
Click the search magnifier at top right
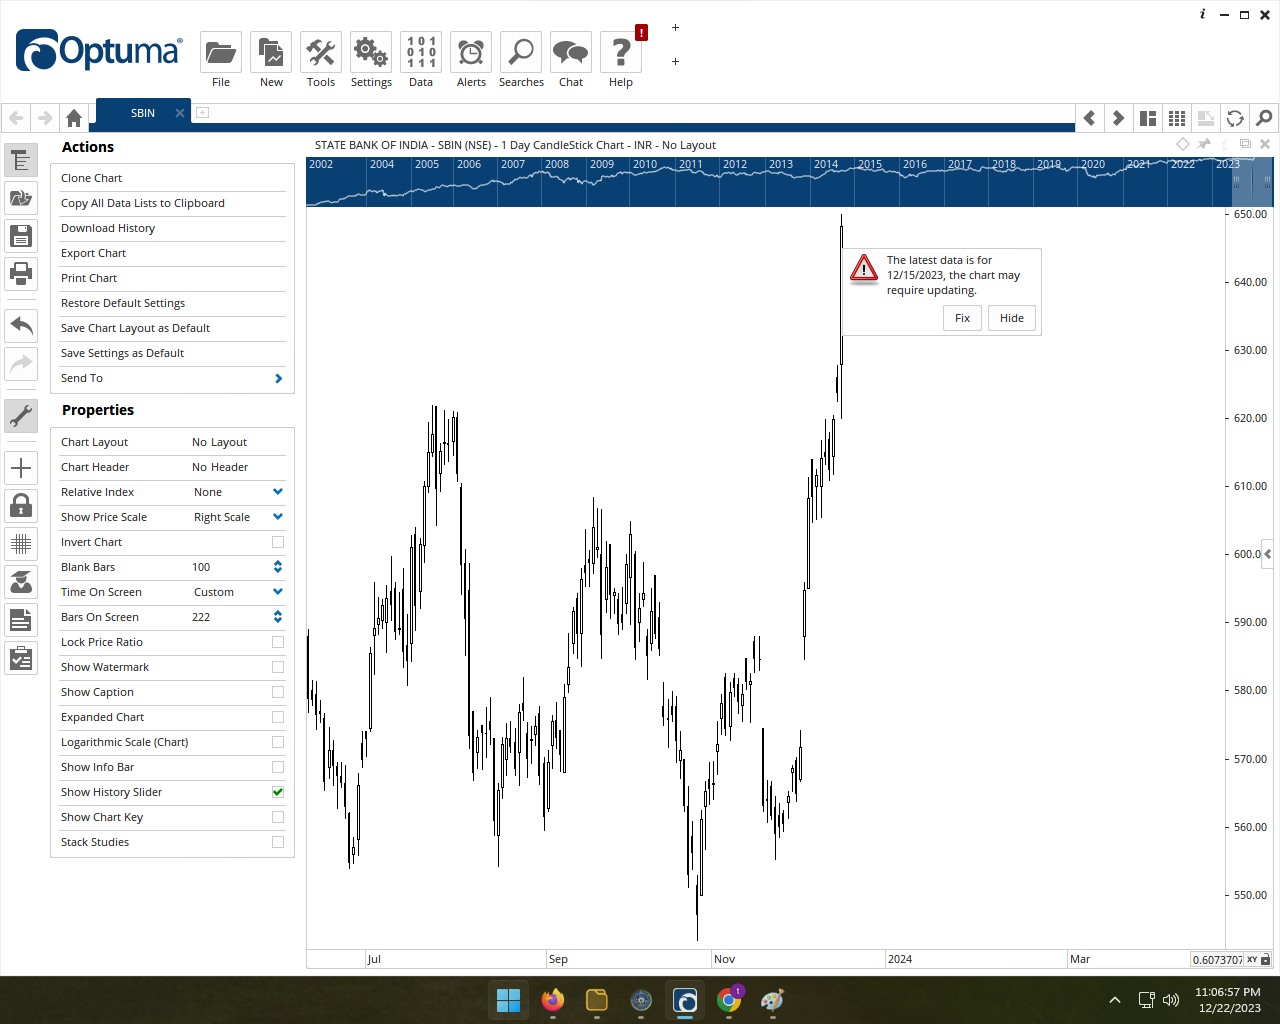tap(1264, 118)
